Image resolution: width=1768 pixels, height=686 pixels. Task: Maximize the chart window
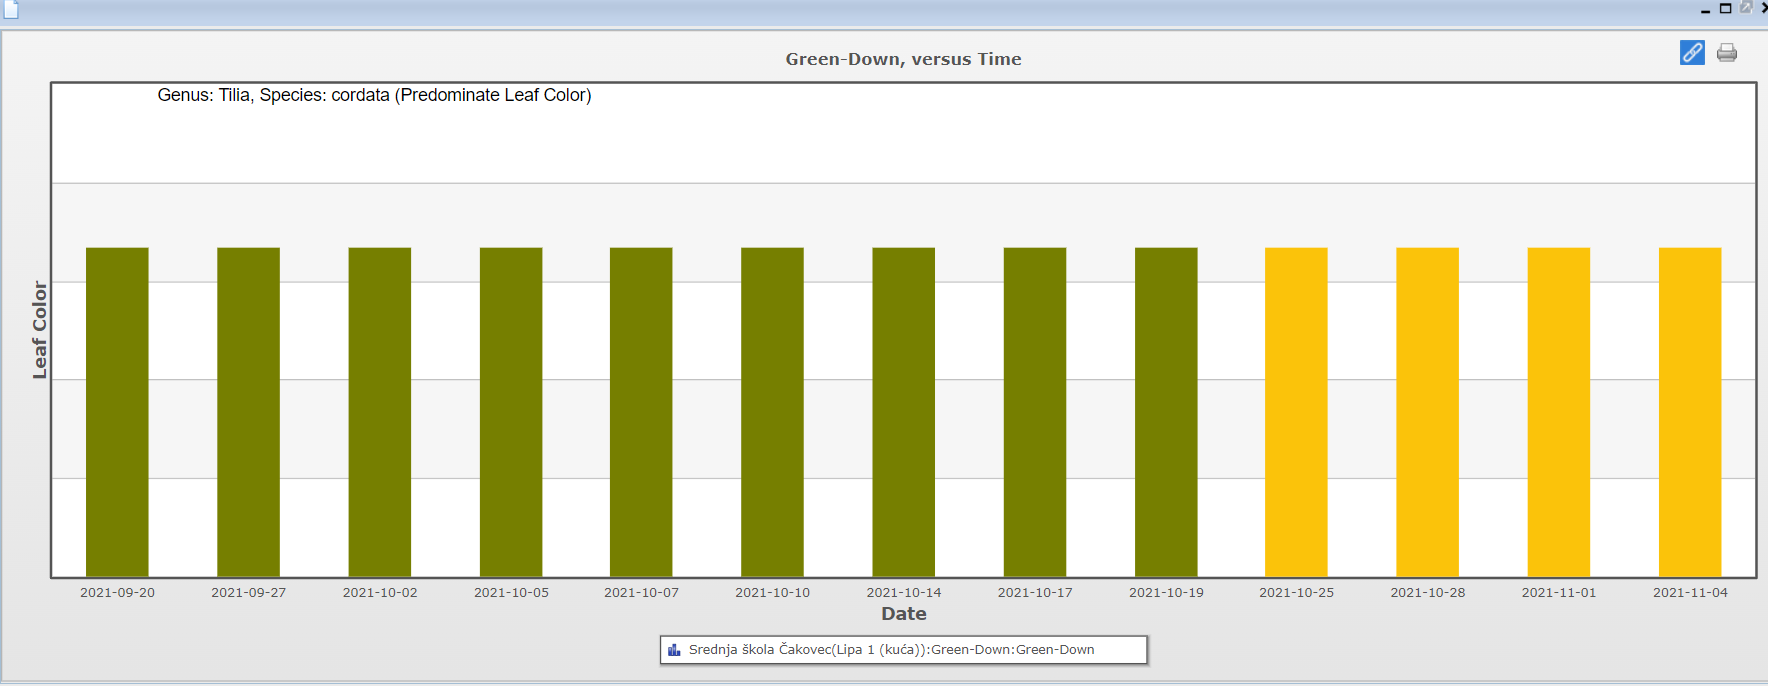pyautogui.click(x=1726, y=8)
